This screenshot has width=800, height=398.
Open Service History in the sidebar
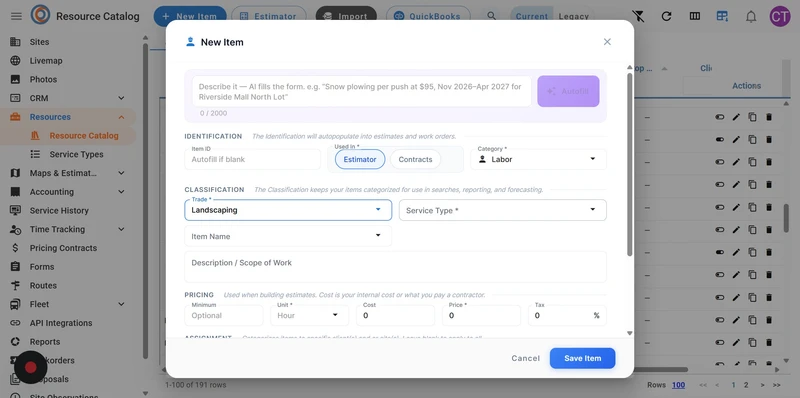(x=59, y=210)
